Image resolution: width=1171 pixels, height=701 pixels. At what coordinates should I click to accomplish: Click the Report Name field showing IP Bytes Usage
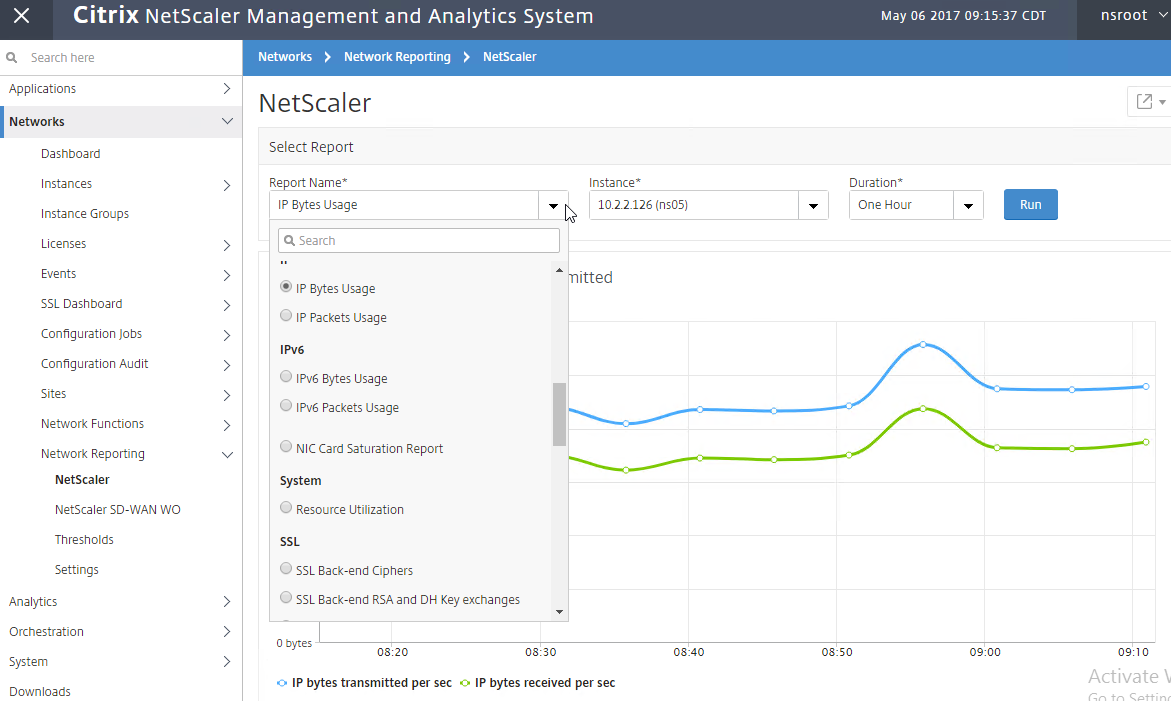[404, 205]
